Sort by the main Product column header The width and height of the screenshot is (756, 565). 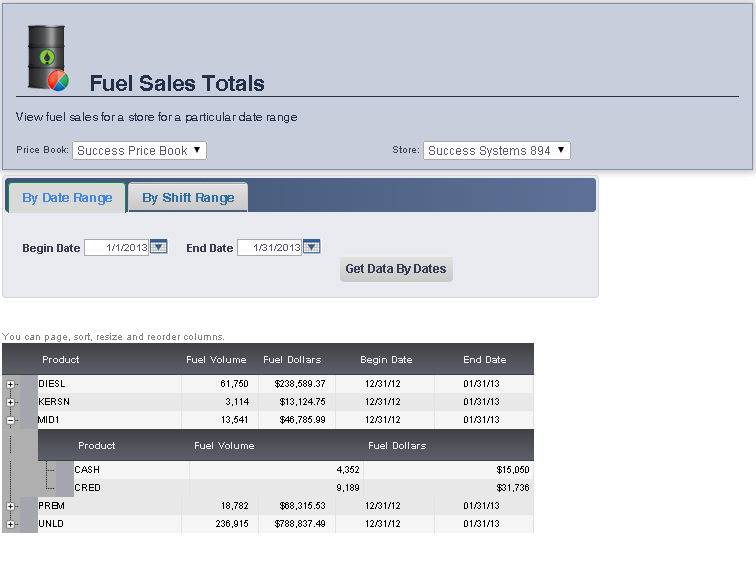pyautogui.click(x=60, y=360)
